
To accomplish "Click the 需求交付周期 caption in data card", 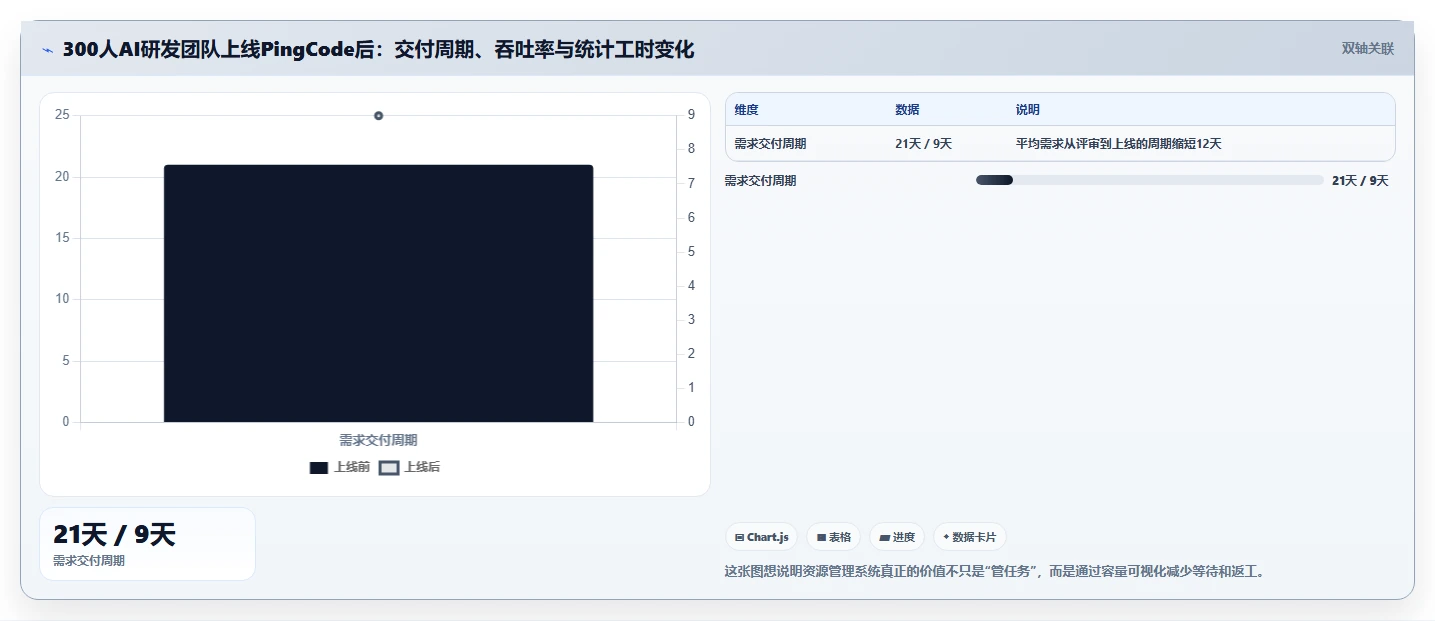I will pyautogui.click(x=89, y=561).
